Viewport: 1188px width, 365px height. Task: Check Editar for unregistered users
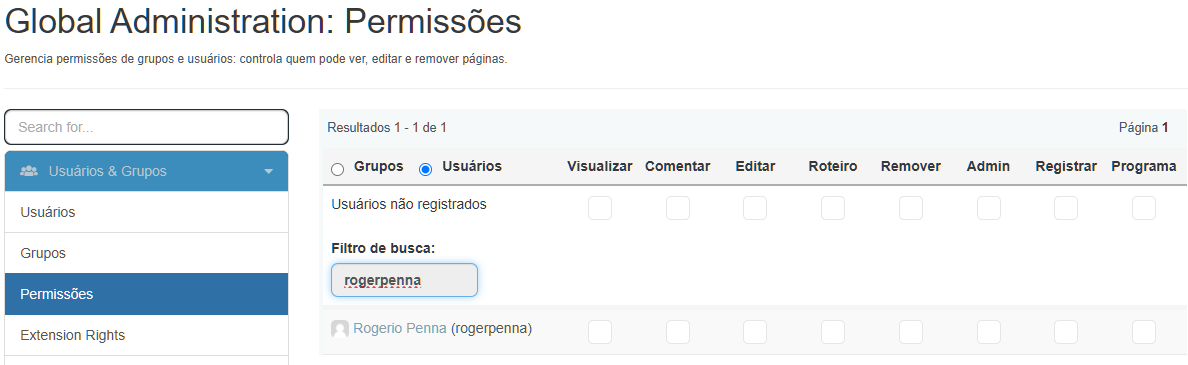[x=755, y=208]
